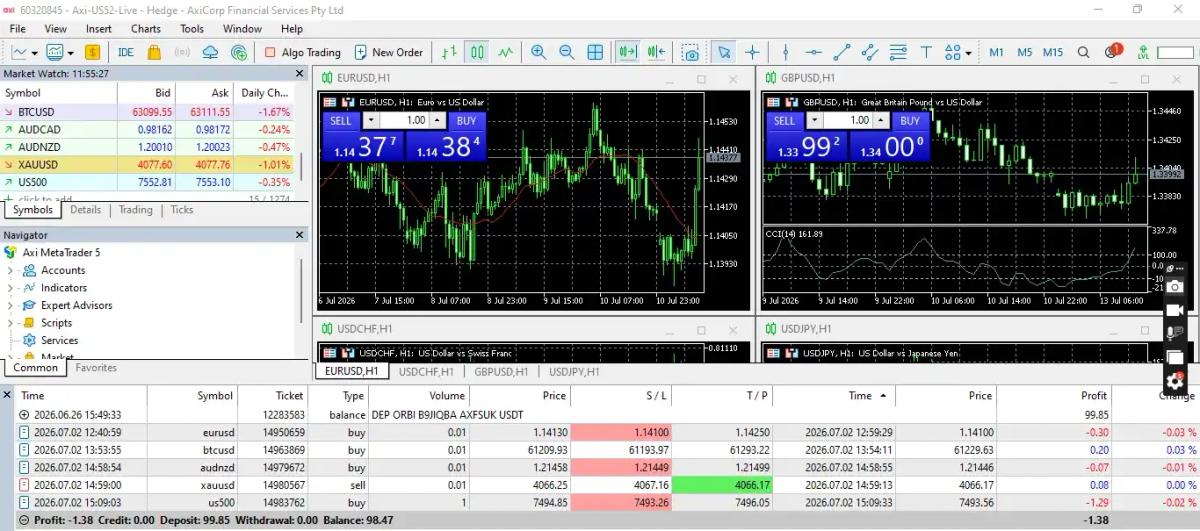The image size is (1200, 531).
Task: Open the Market shopping bag icon
Action: coord(153,52)
